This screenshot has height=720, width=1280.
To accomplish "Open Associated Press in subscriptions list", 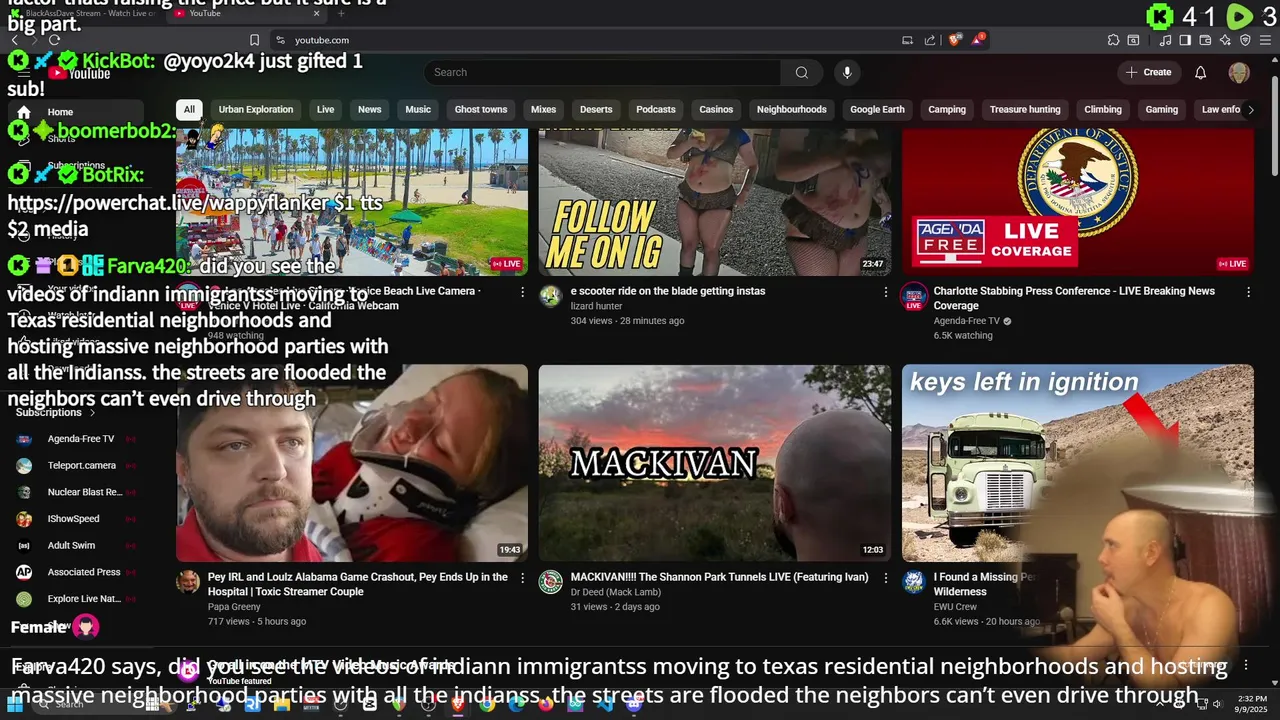I will pyautogui.click(x=75, y=572).
